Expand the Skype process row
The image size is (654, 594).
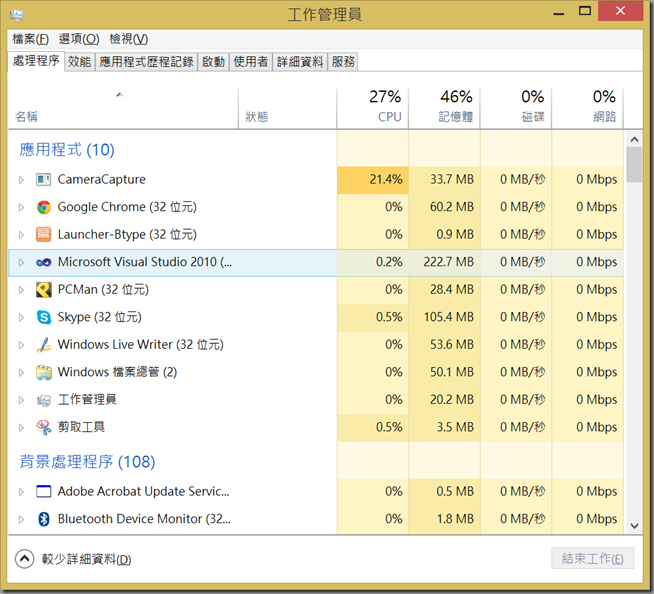[21, 318]
